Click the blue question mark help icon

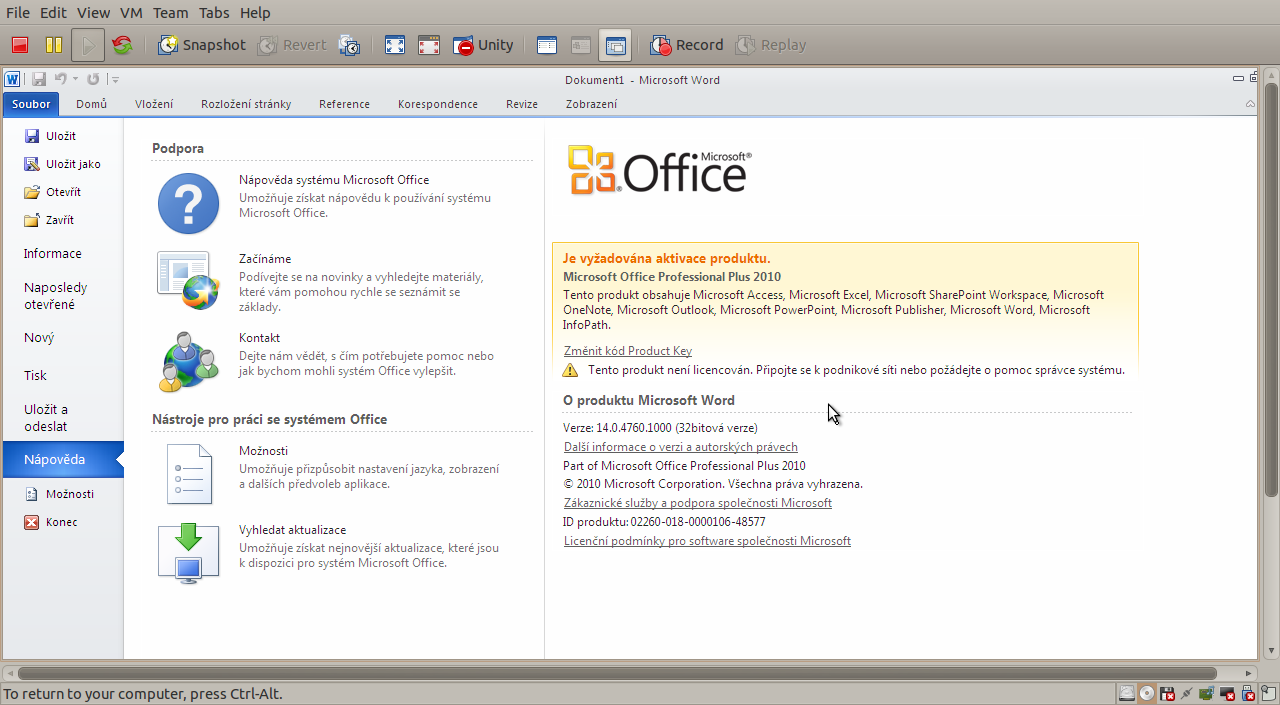pos(188,203)
